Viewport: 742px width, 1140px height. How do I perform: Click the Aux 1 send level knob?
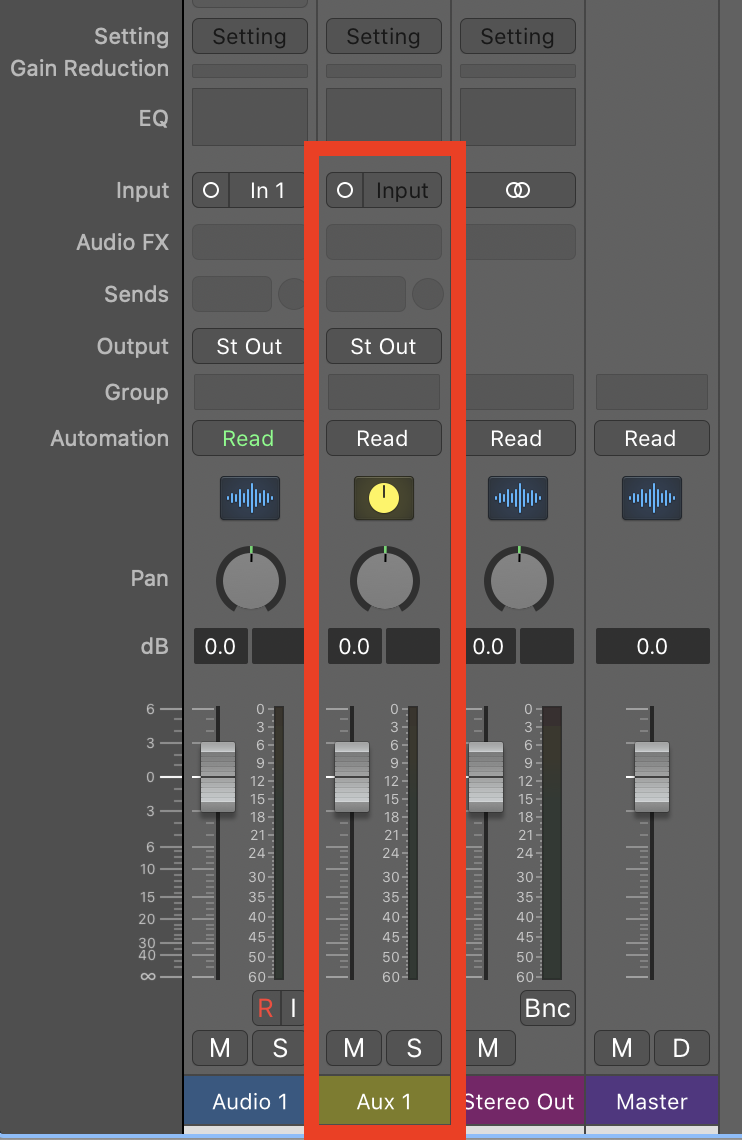pyautogui.click(x=428, y=294)
